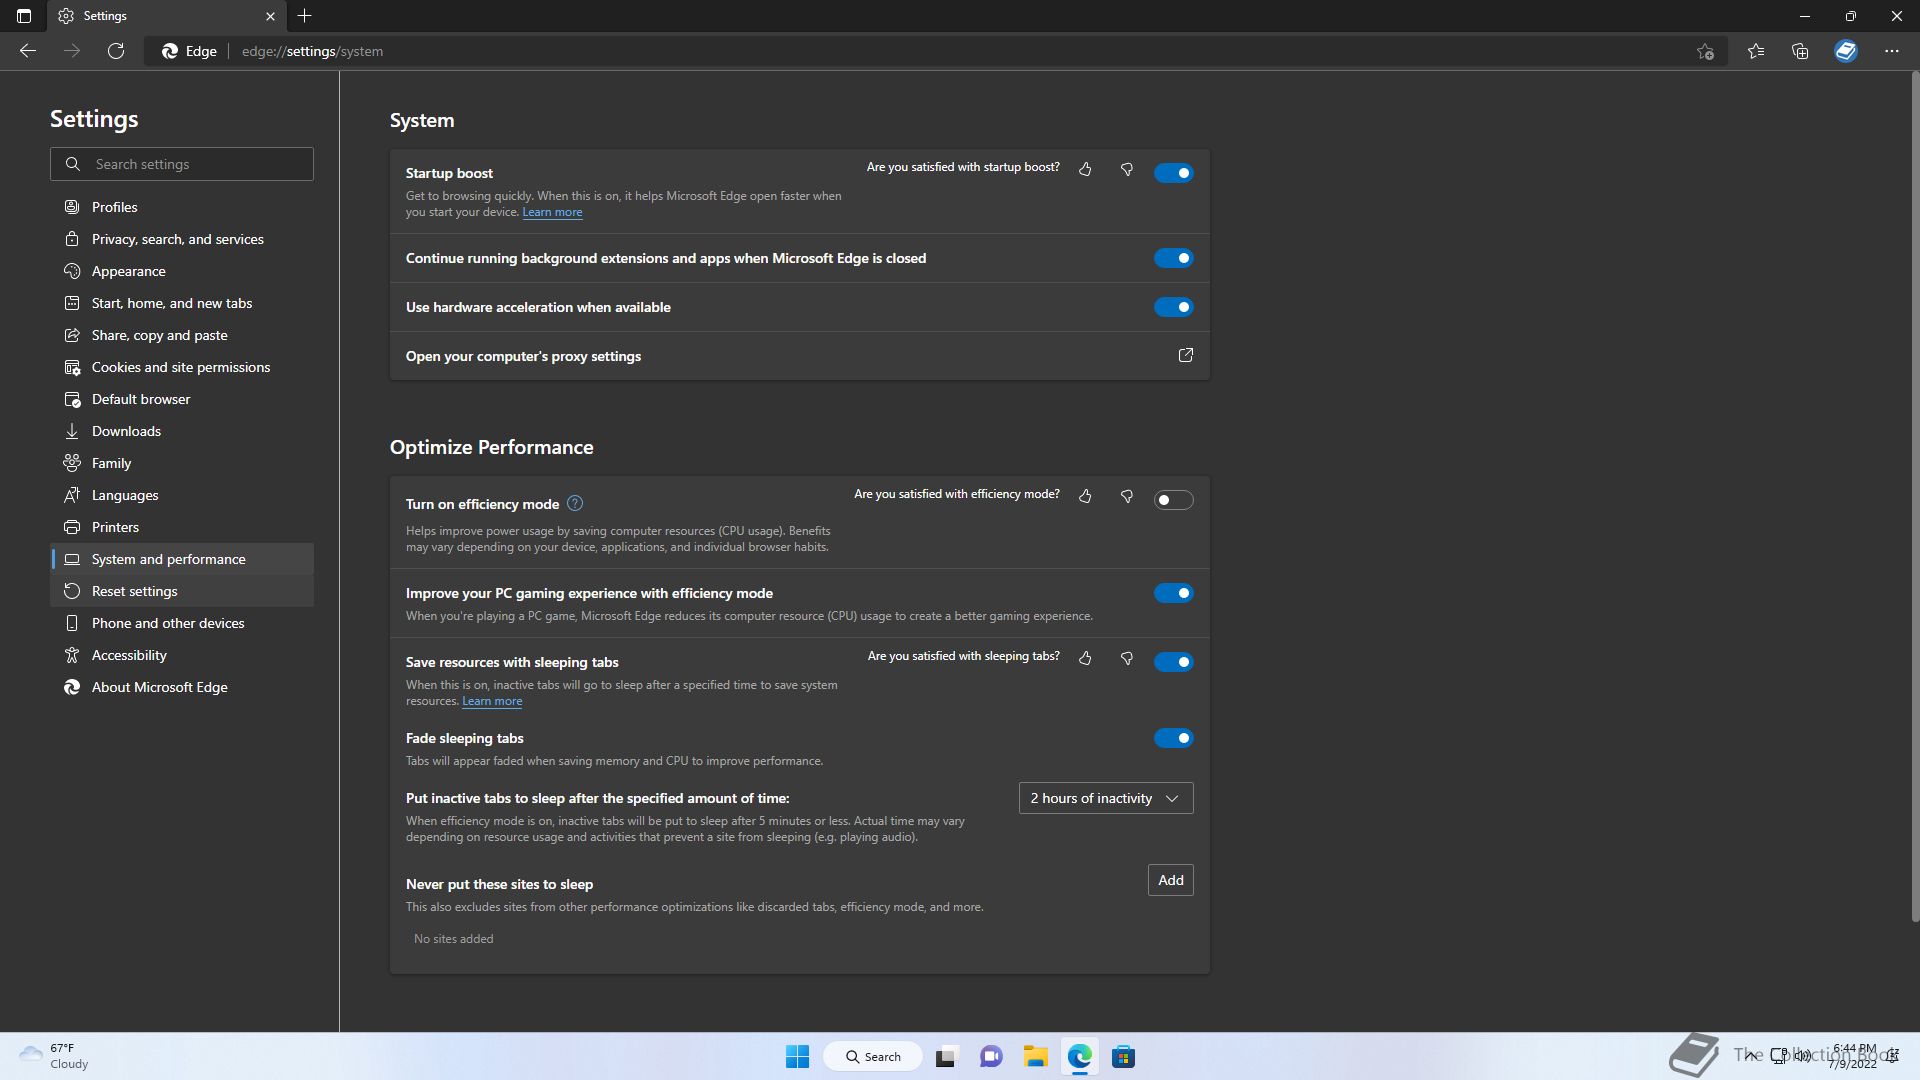Open About Microsoft Edge
This screenshot has width=1920, height=1080.
point(182,687)
